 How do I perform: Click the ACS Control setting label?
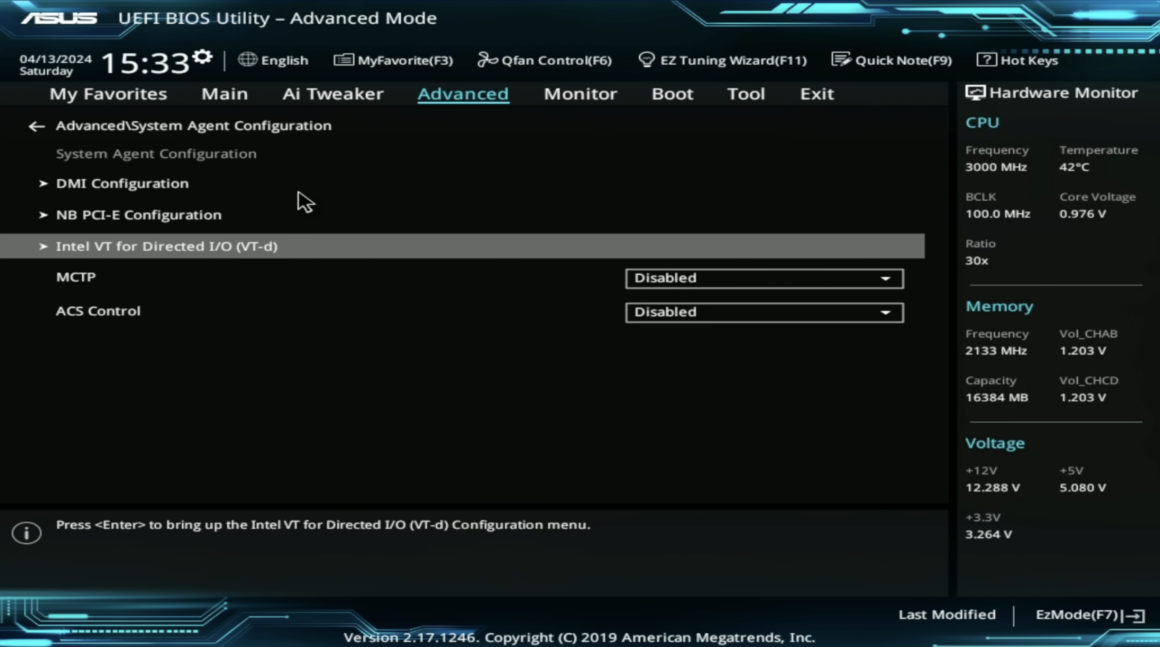[98, 311]
